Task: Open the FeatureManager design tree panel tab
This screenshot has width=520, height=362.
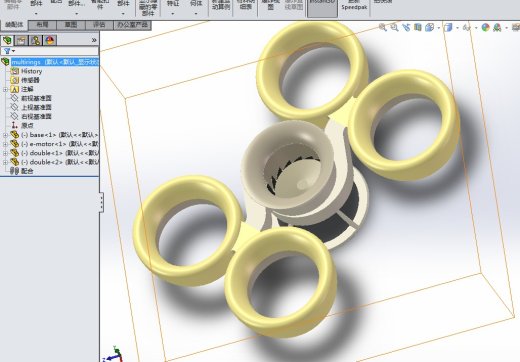Action: tap(7, 41)
